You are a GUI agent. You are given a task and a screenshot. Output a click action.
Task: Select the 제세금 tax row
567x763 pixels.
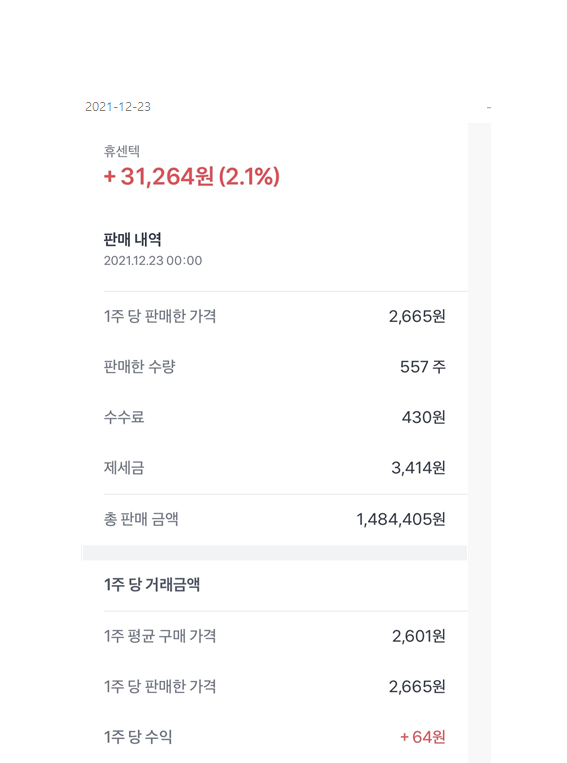coord(275,468)
